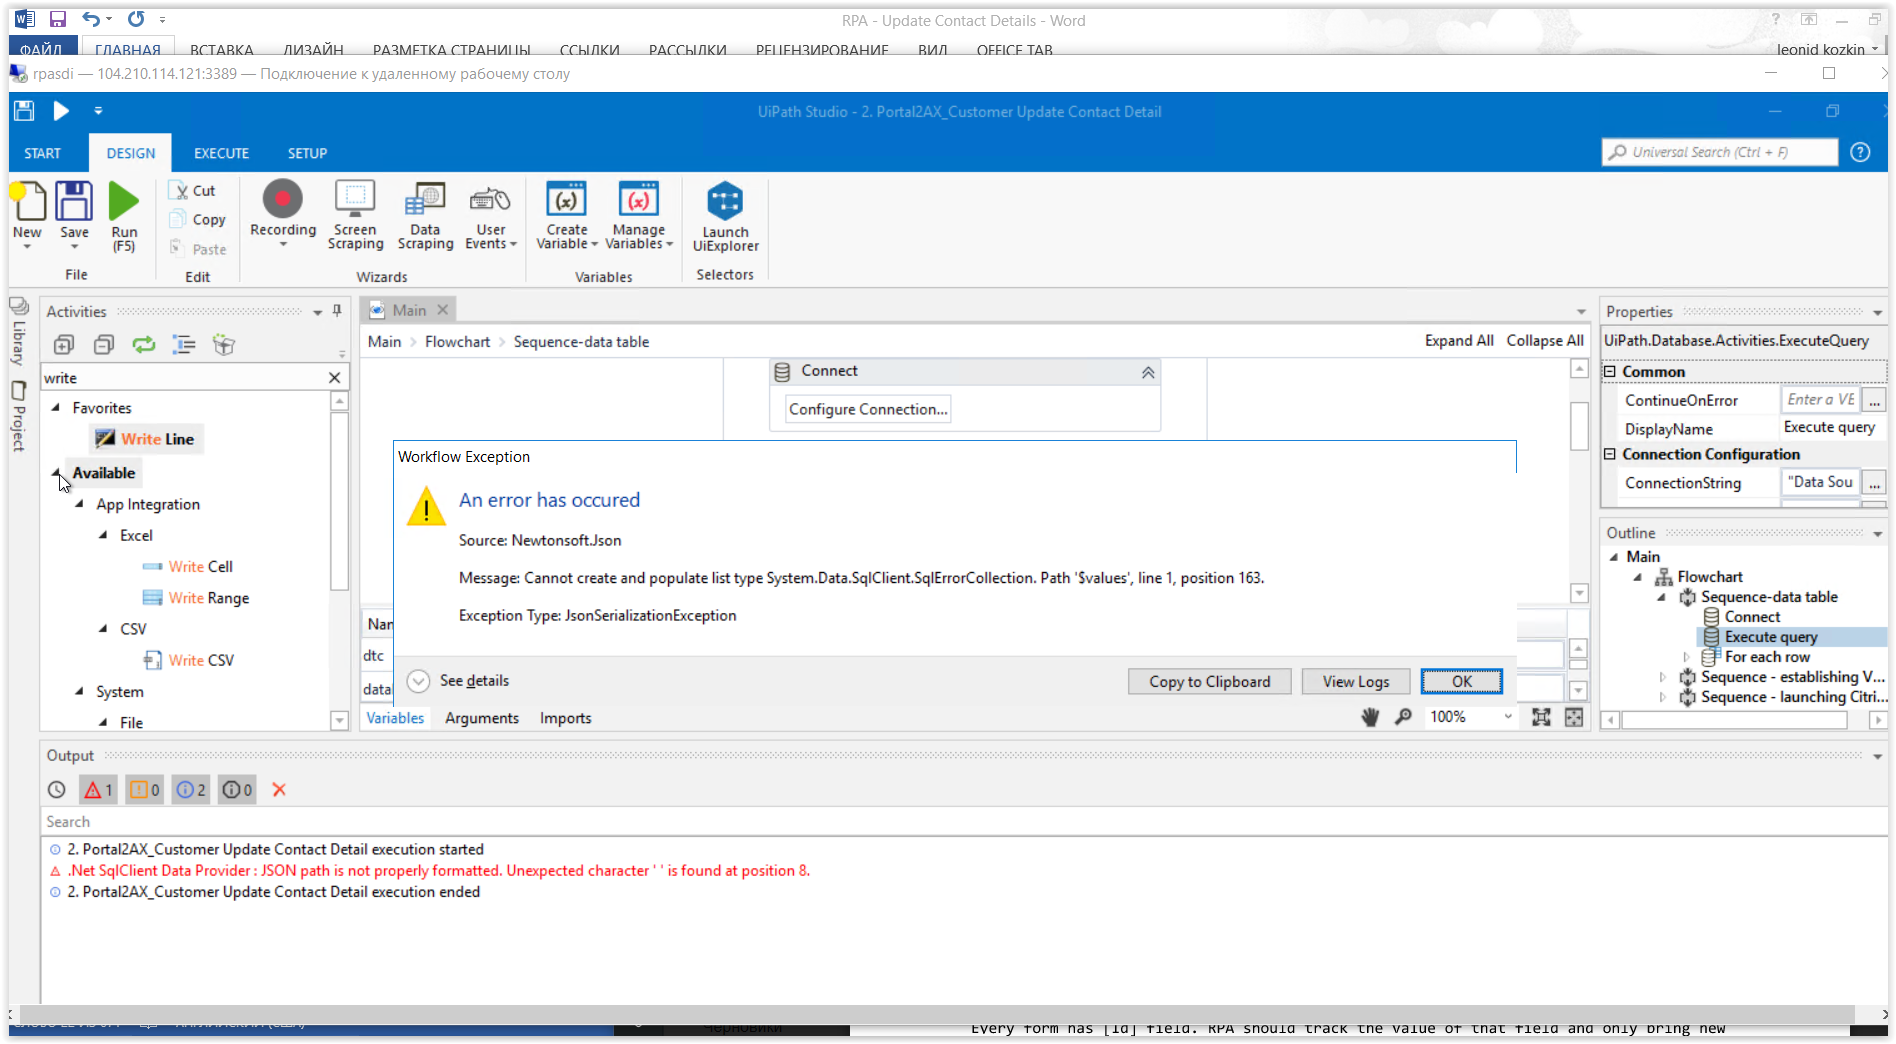
Task: Click the View Logs button
Action: 1356,681
